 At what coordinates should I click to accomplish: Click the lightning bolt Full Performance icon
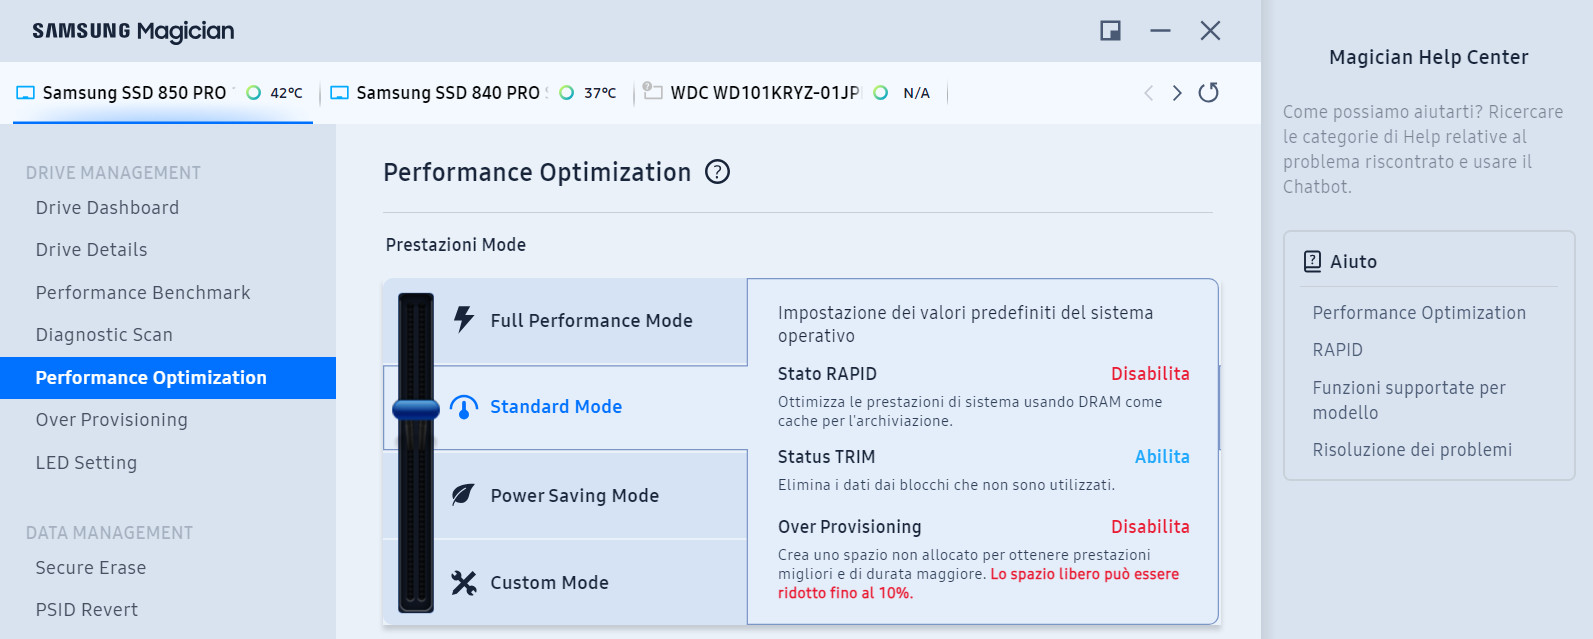pyautogui.click(x=463, y=320)
